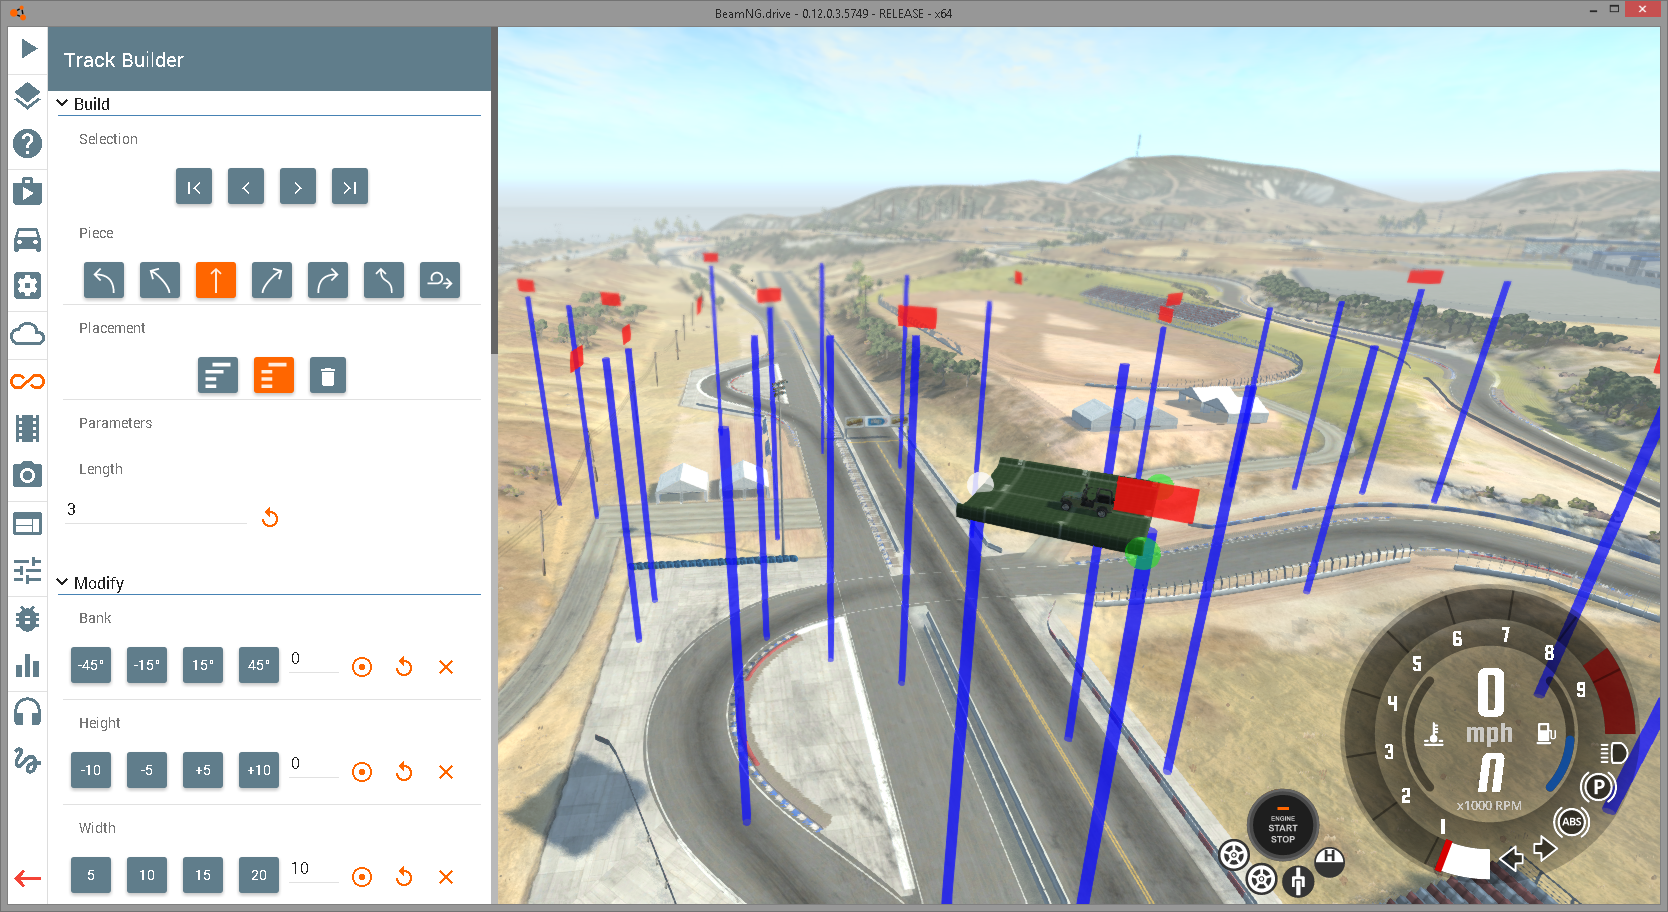Screen dimensions: 1668x912
Task: Reset the Length parameter
Action: click(270, 517)
